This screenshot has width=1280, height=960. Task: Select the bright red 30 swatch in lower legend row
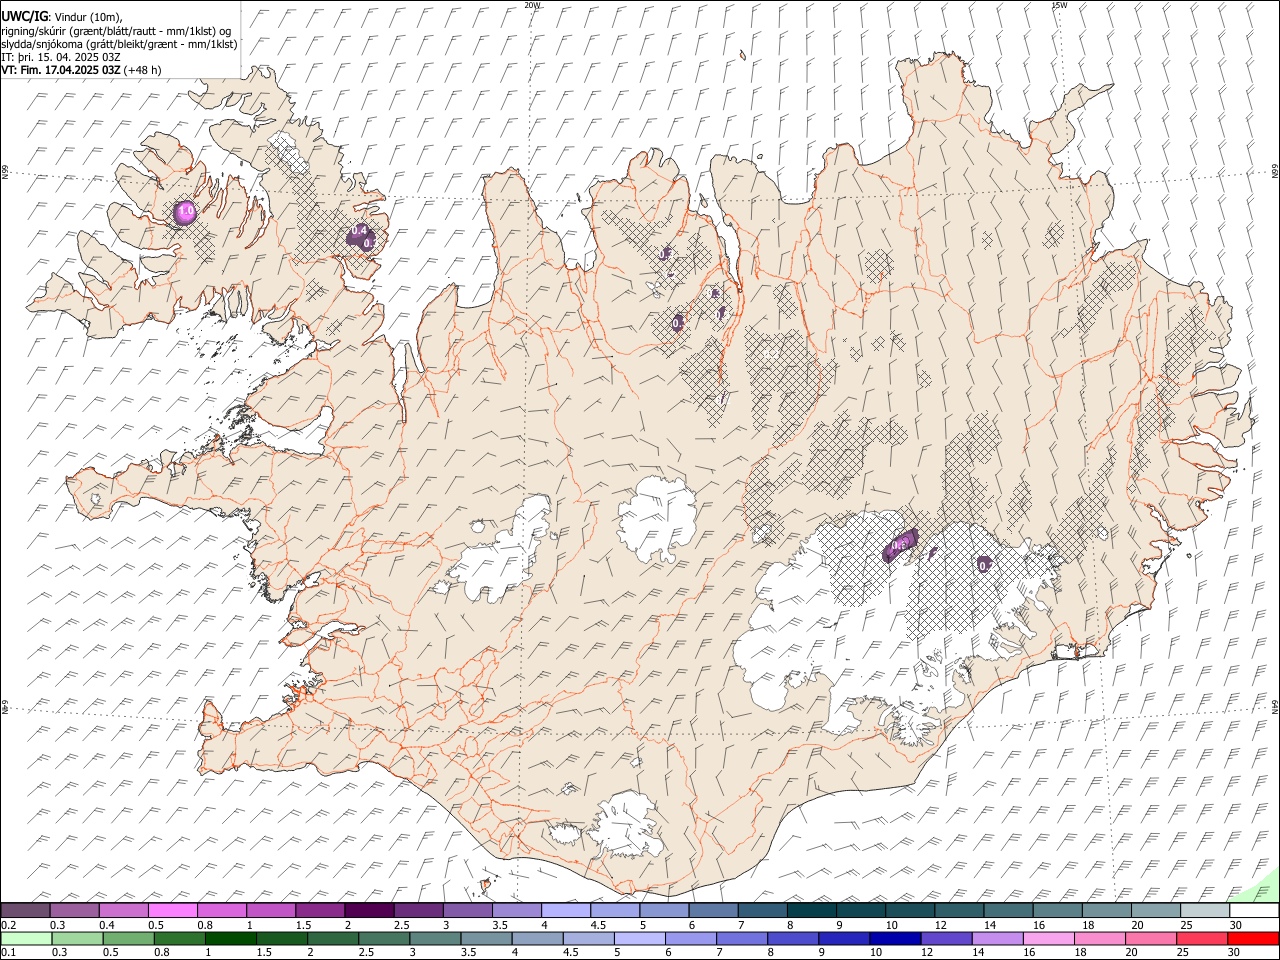1253,938
